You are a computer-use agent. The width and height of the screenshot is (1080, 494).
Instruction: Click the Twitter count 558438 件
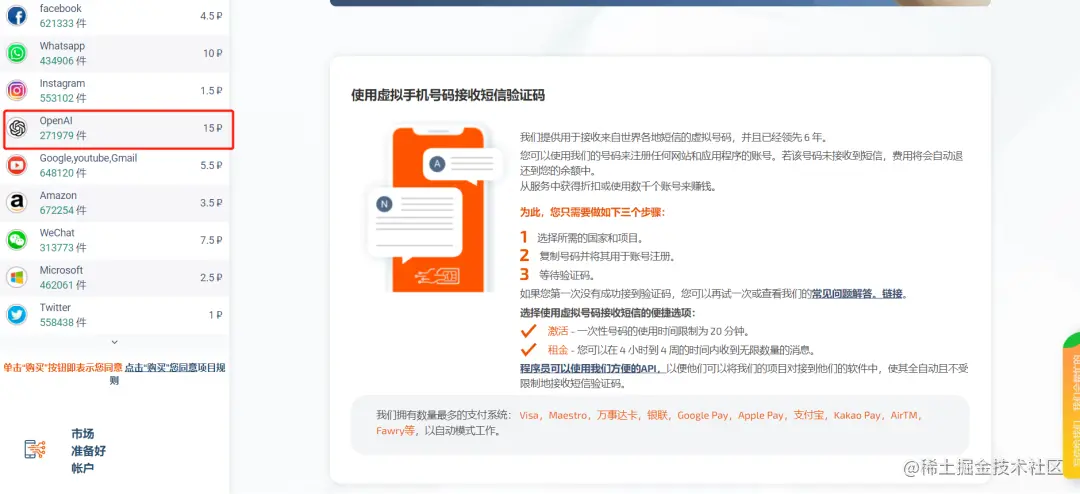point(63,322)
